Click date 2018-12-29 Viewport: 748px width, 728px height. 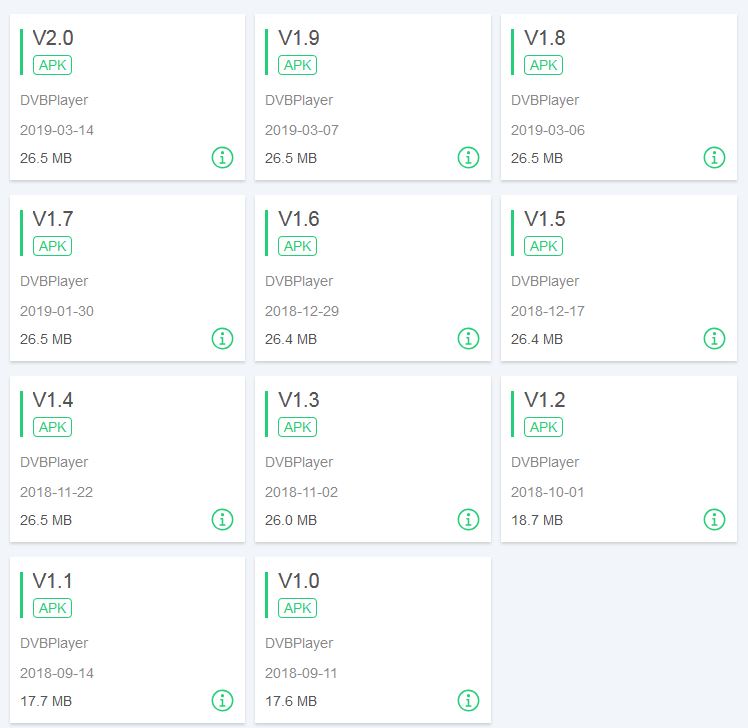tap(302, 312)
